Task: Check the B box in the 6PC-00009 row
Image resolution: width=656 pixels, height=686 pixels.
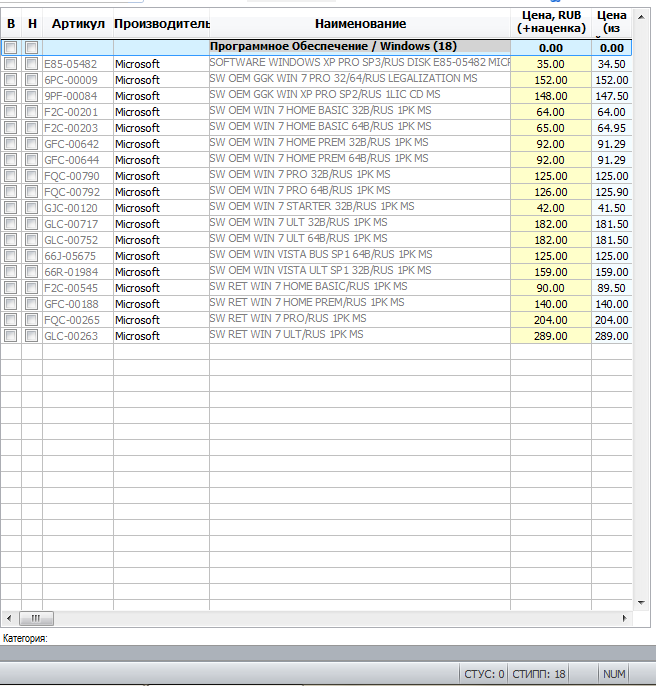Action: point(11,80)
